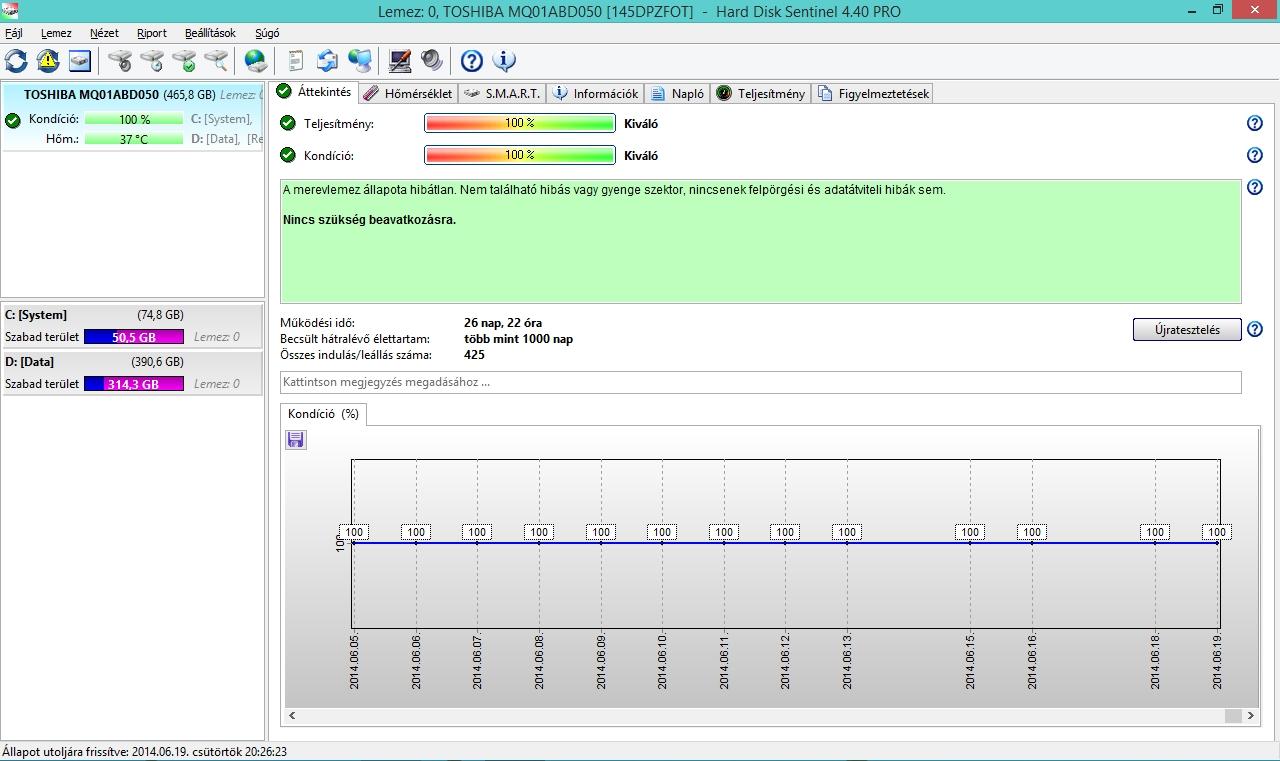Viewport: 1280px width, 761px height.
Task: Click the hard disk icon with clock
Action: pyautogui.click(x=152, y=61)
